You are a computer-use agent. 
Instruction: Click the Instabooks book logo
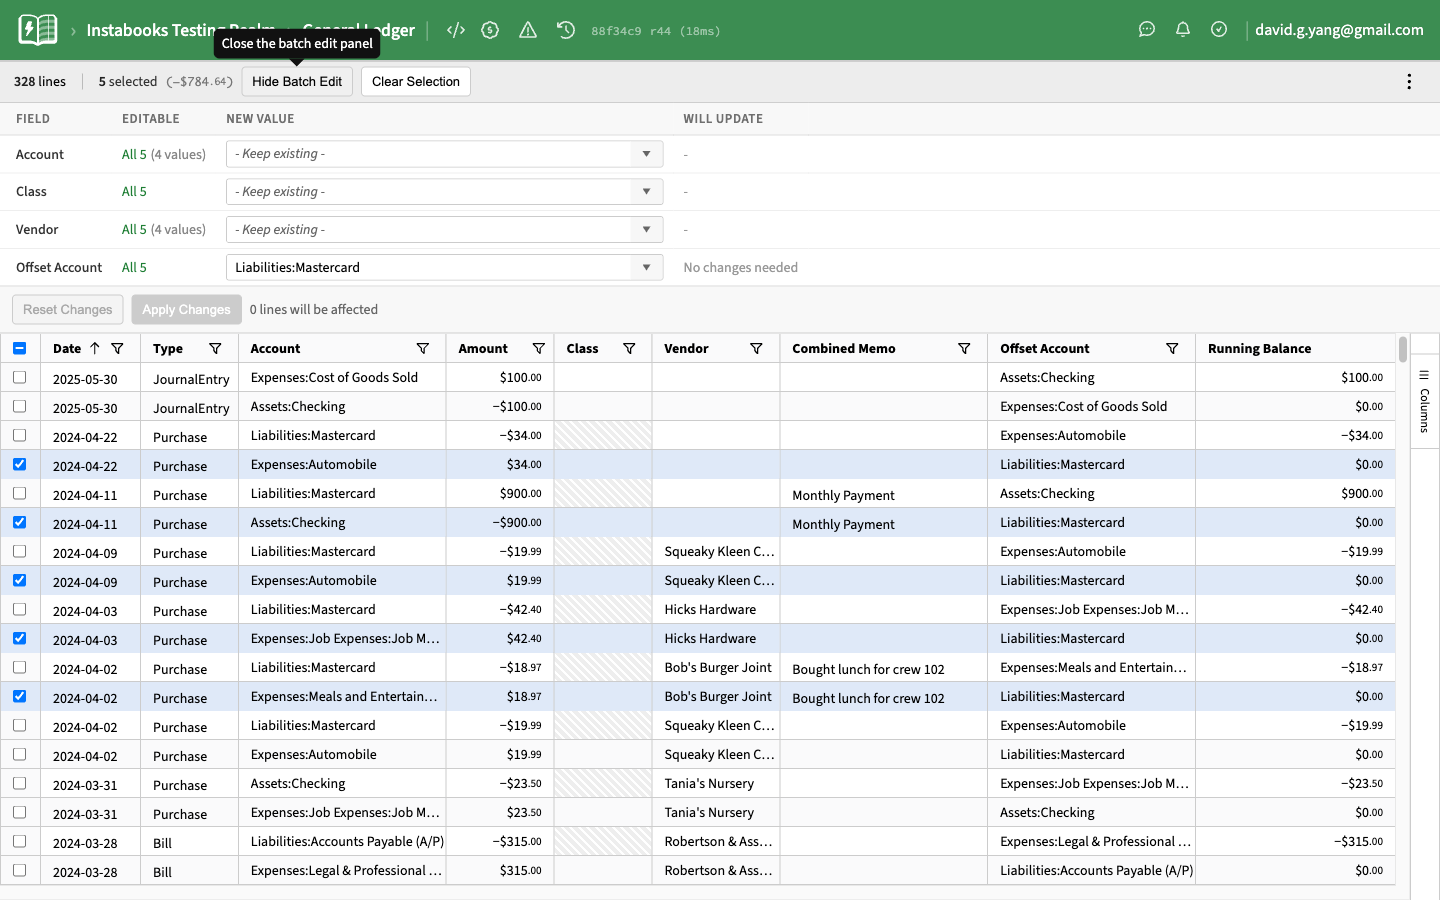37,30
